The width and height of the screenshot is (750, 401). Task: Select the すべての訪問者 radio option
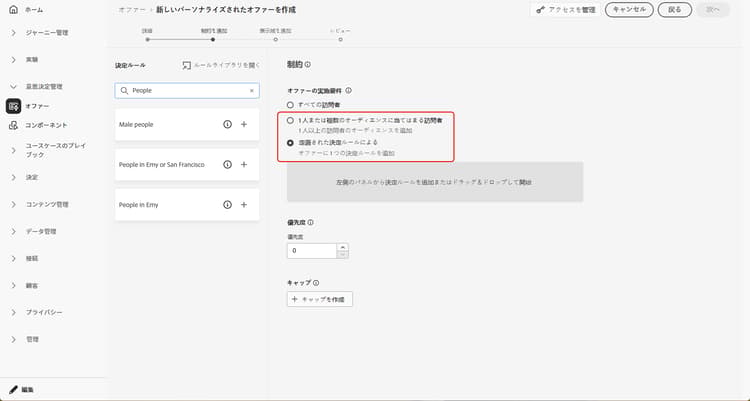pyautogui.click(x=290, y=105)
